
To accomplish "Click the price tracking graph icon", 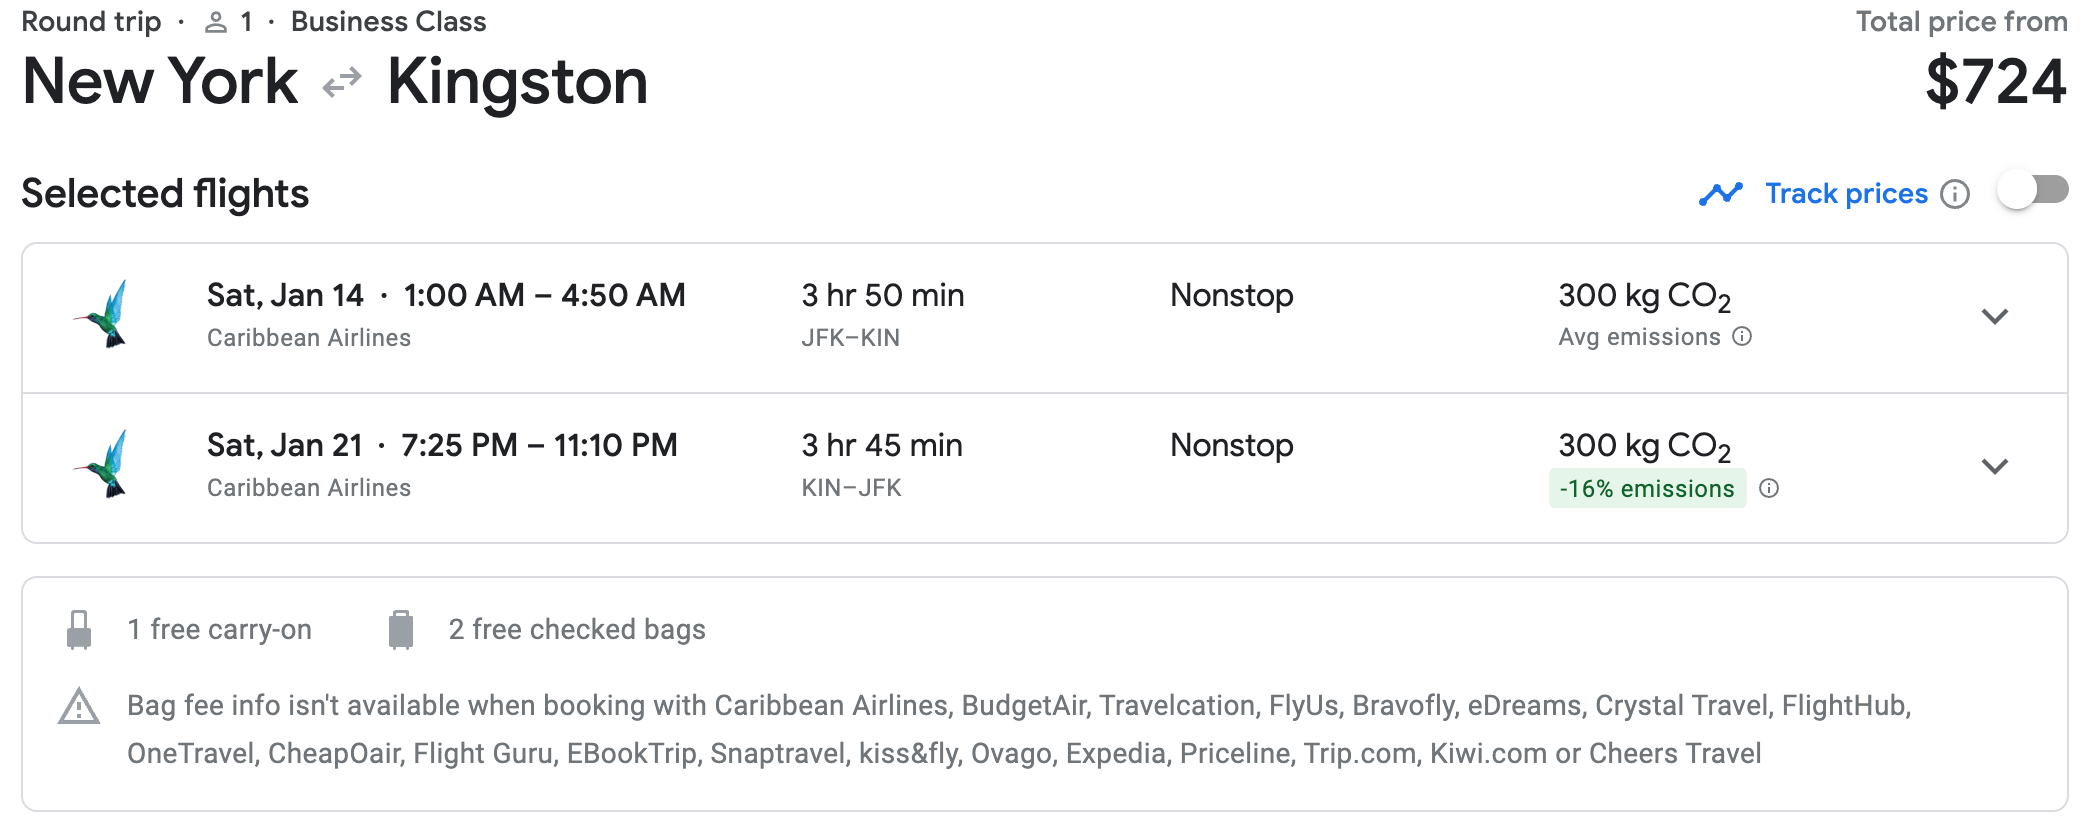I will coord(1720,193).
